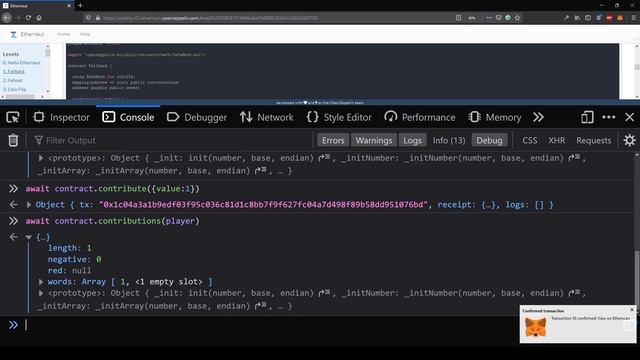
Task: Jump to _initNumber definition in lower prototype
Action: click(x=575, y=293)
